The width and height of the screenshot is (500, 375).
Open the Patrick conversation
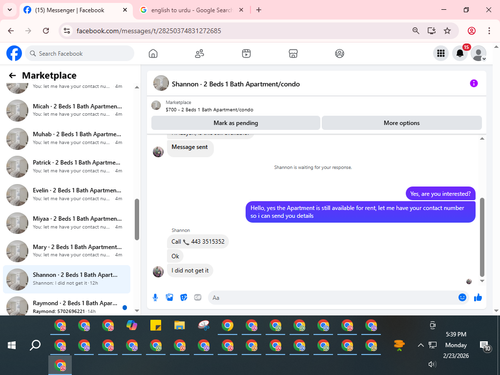click(67, 166)
